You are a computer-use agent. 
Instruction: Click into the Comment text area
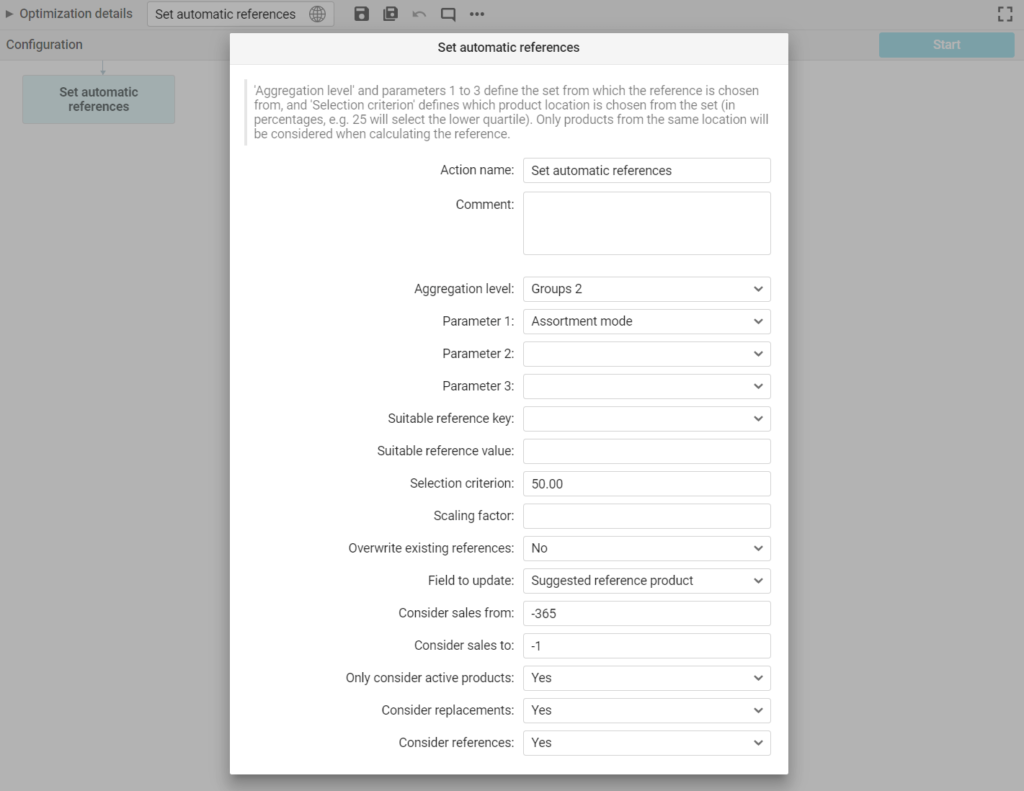coord(646,223)
